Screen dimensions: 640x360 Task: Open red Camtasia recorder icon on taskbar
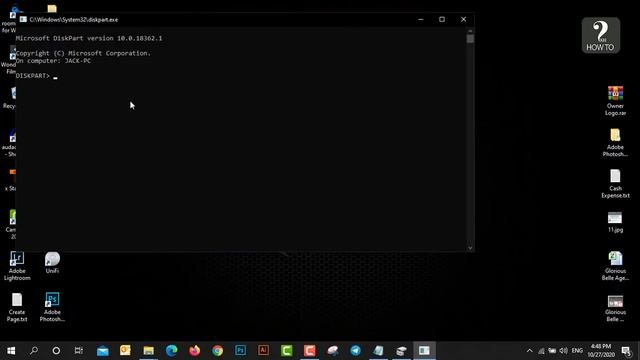pyautogui.click(x=309, y=351)
